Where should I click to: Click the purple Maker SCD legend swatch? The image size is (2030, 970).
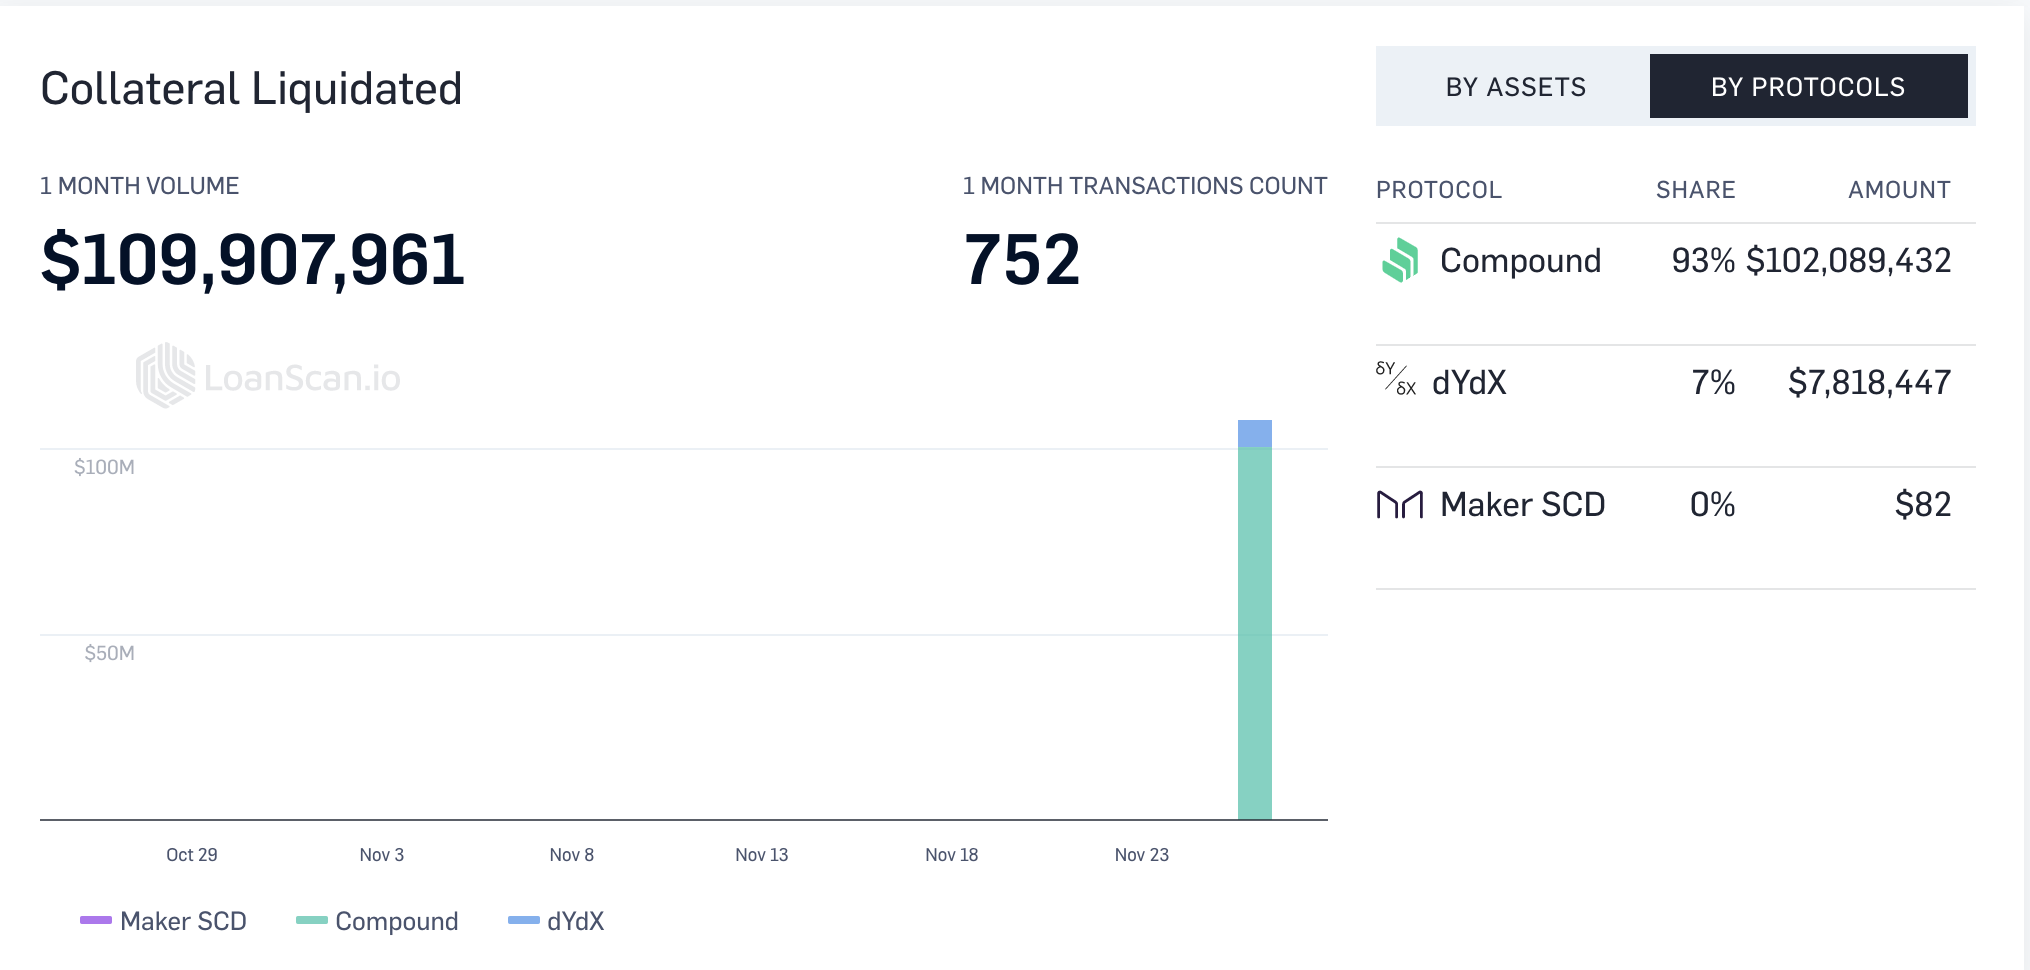point(96,920)
